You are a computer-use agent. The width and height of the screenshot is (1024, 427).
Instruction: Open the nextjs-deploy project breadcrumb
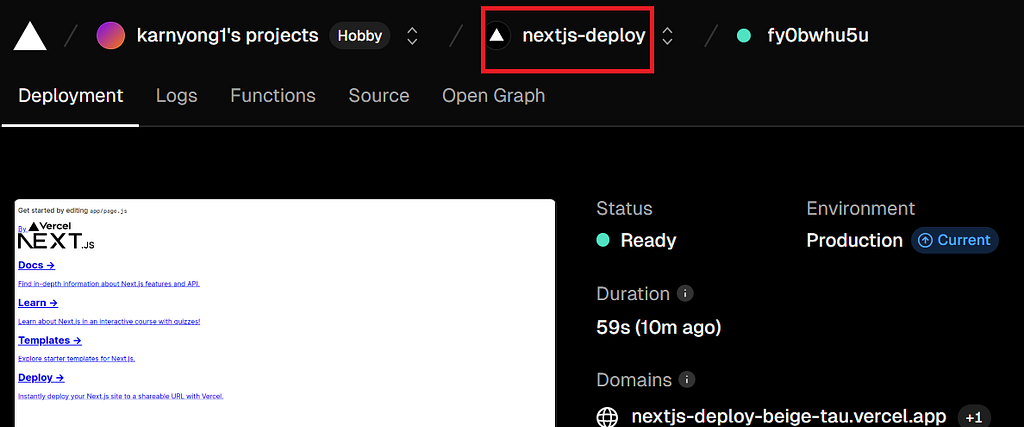(x=584, y=35)
